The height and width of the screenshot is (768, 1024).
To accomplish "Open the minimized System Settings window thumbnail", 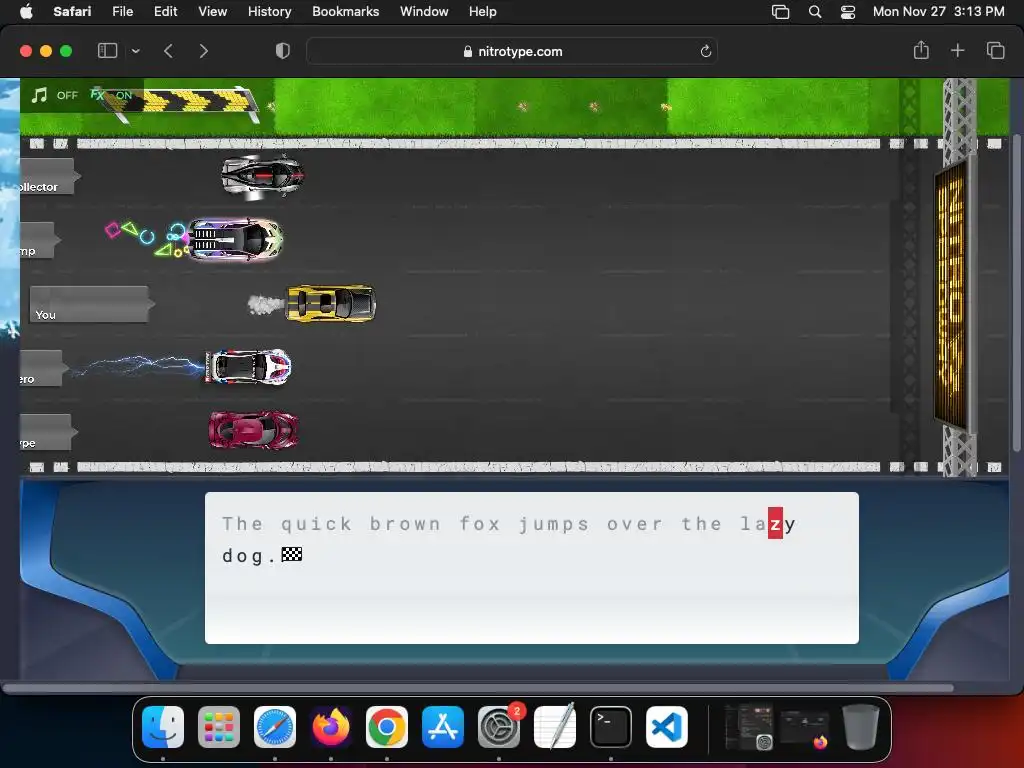I will point(748,727).
